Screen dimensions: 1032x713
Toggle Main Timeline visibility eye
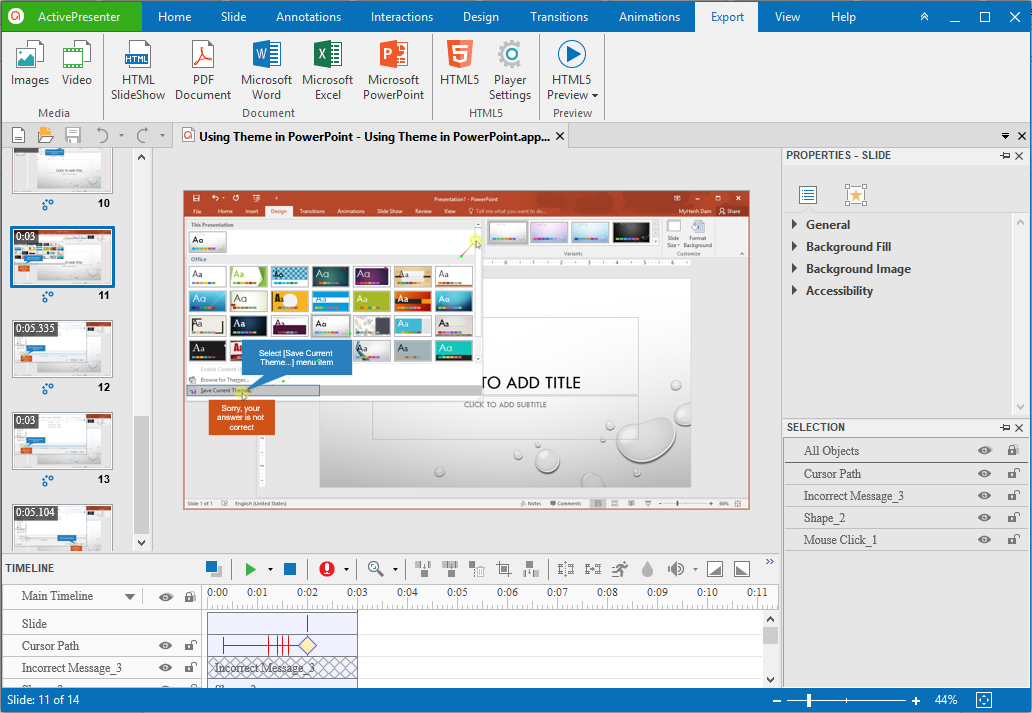[x=166, y=596]
